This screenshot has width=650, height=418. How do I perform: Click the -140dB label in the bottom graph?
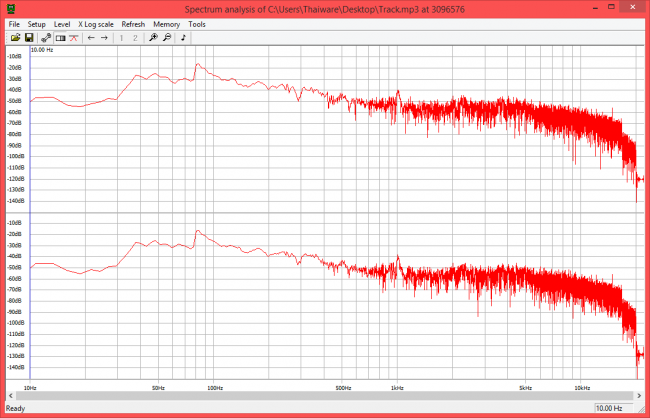click(x=15, y=367)
